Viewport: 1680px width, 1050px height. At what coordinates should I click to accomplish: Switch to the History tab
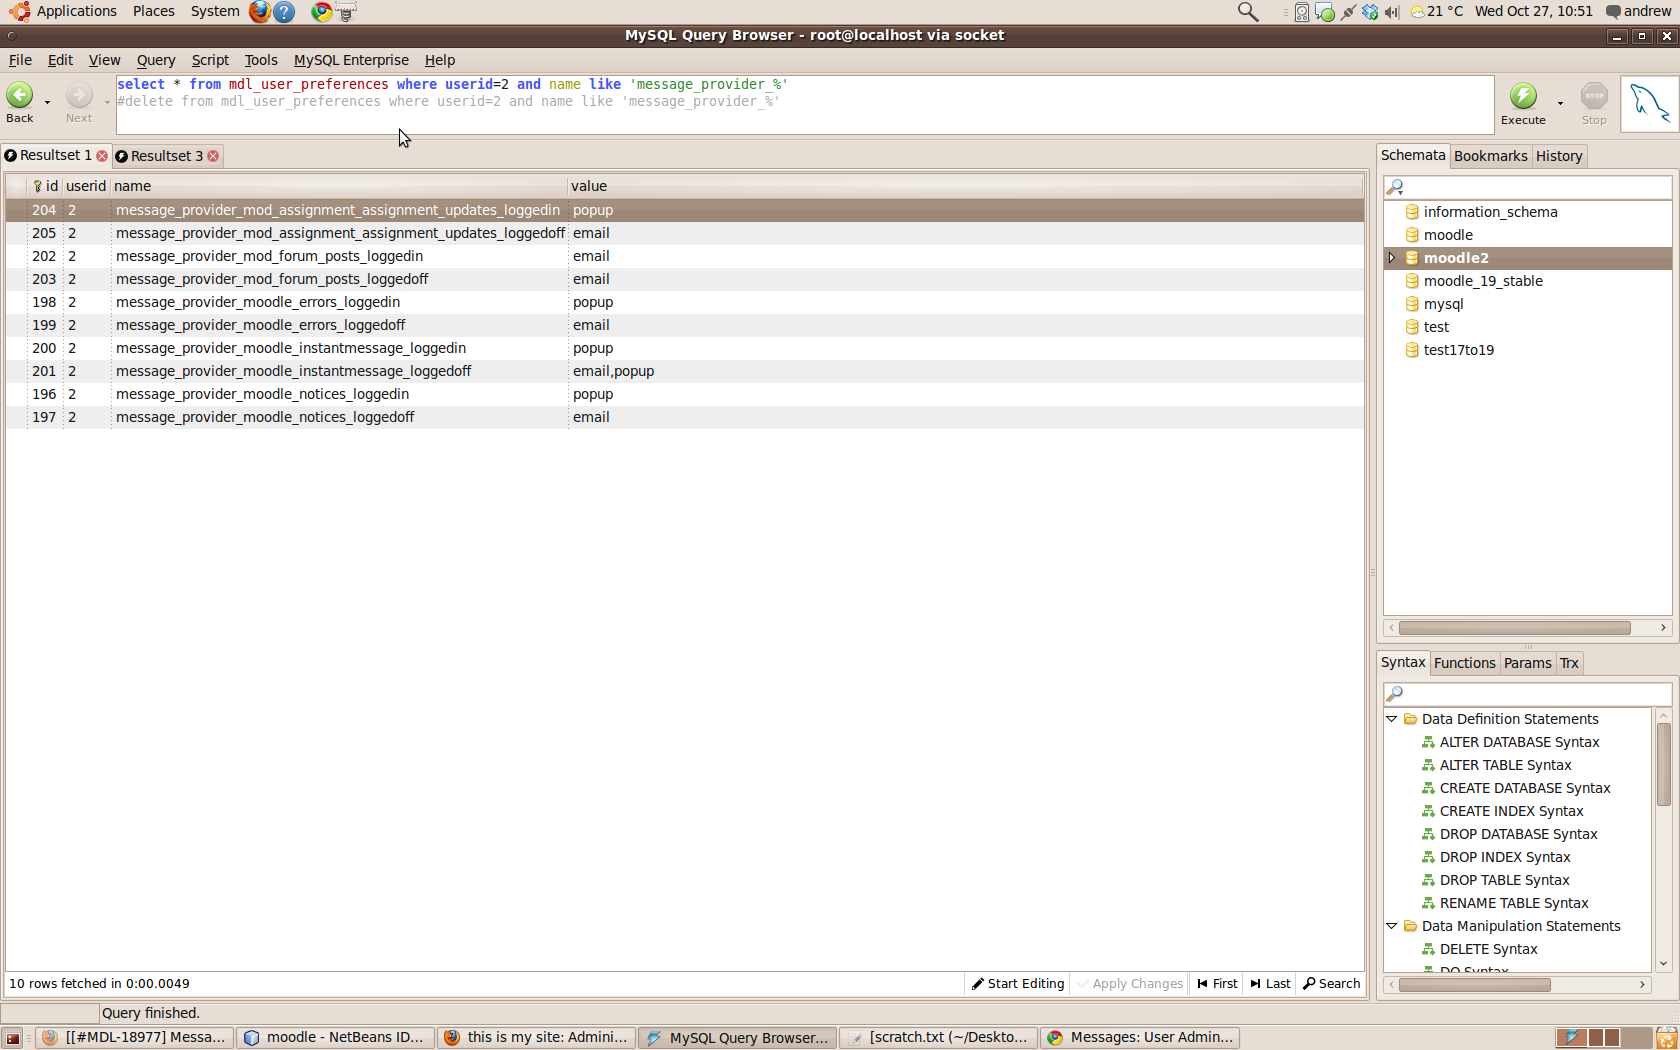pyautogui.click(x=1559, y=156)
